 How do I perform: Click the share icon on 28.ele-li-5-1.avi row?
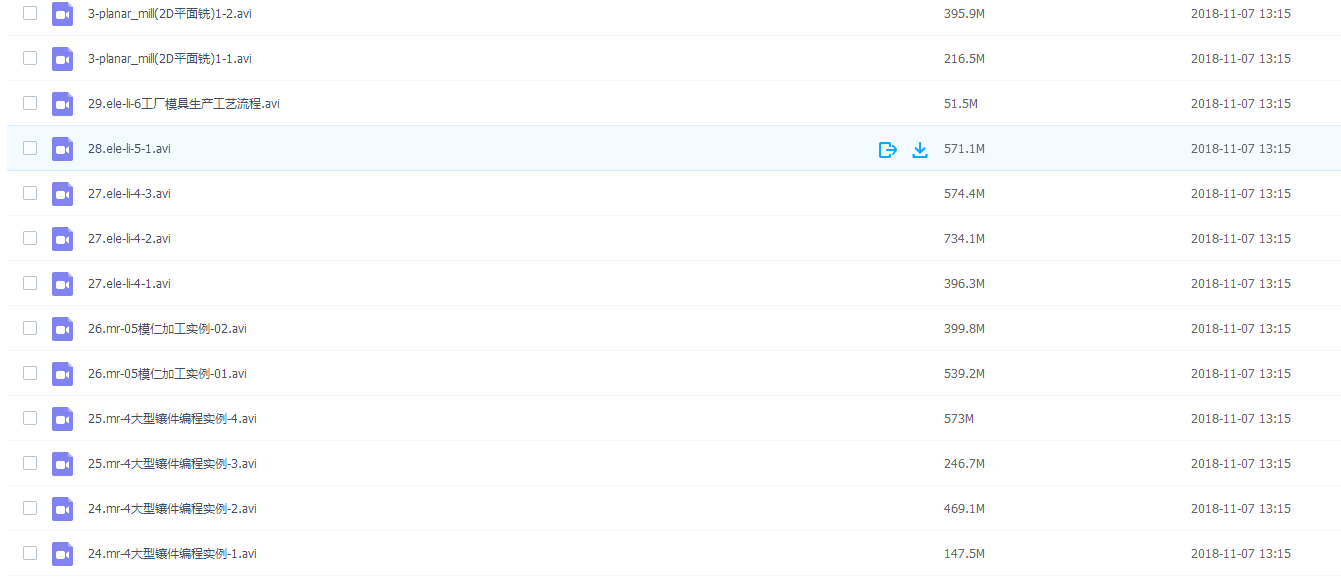[887, 150]
